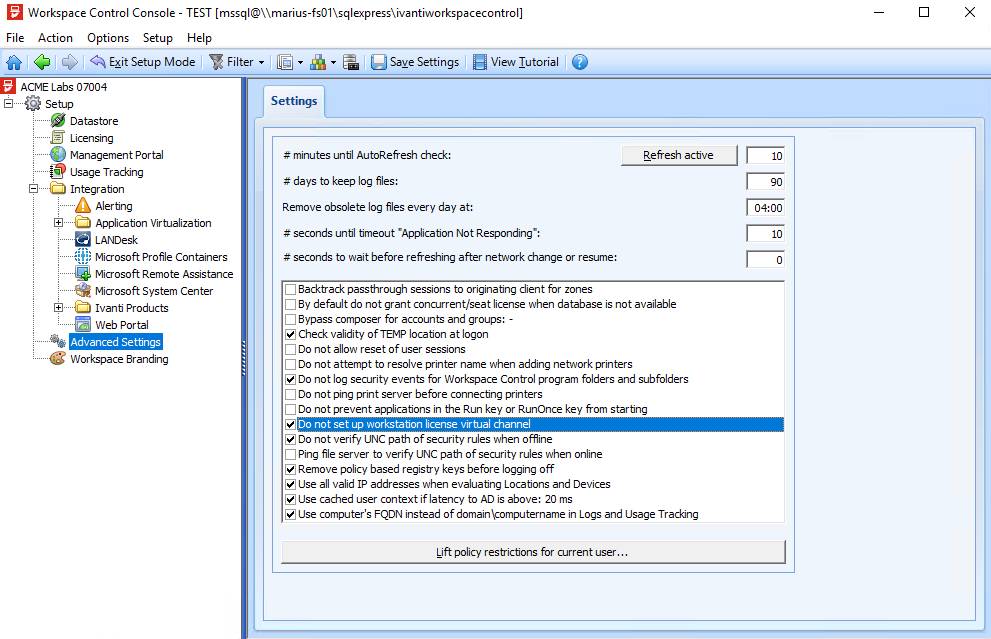The width and height of the screenshot is (991, 639).
Task: Expand the Application Virtualization node
Action: click(58, 222)
